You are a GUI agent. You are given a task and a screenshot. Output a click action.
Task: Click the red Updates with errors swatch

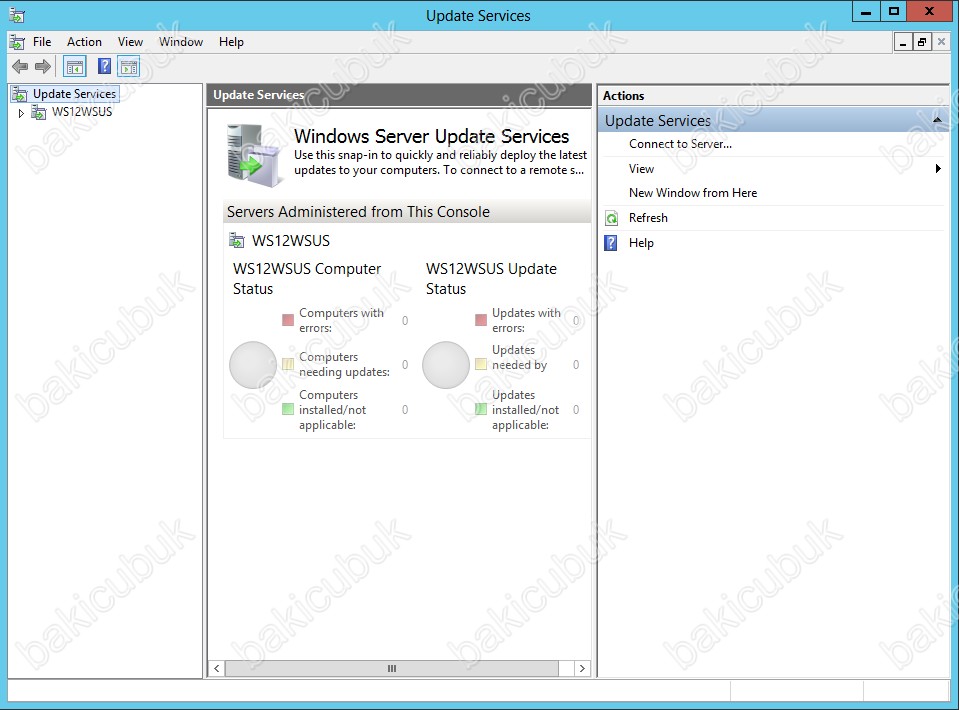pyautogui.click(x=481, y=320)
